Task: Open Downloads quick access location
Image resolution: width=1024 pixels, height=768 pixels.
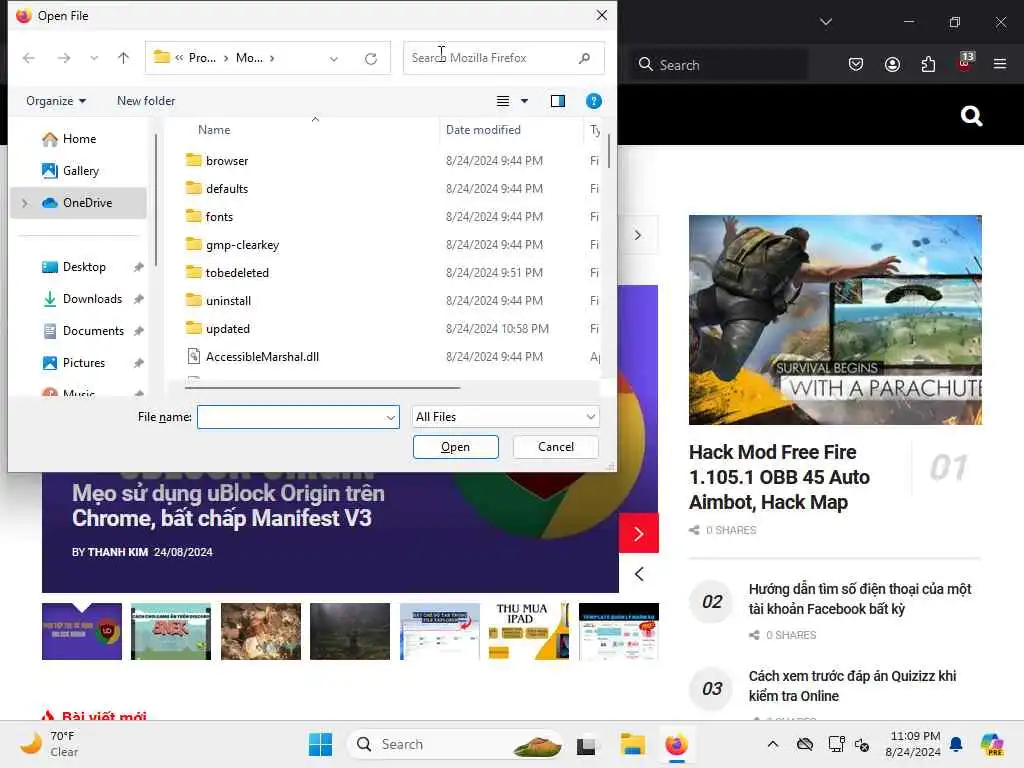Action: pyautogui.click(x=92, y=299)
